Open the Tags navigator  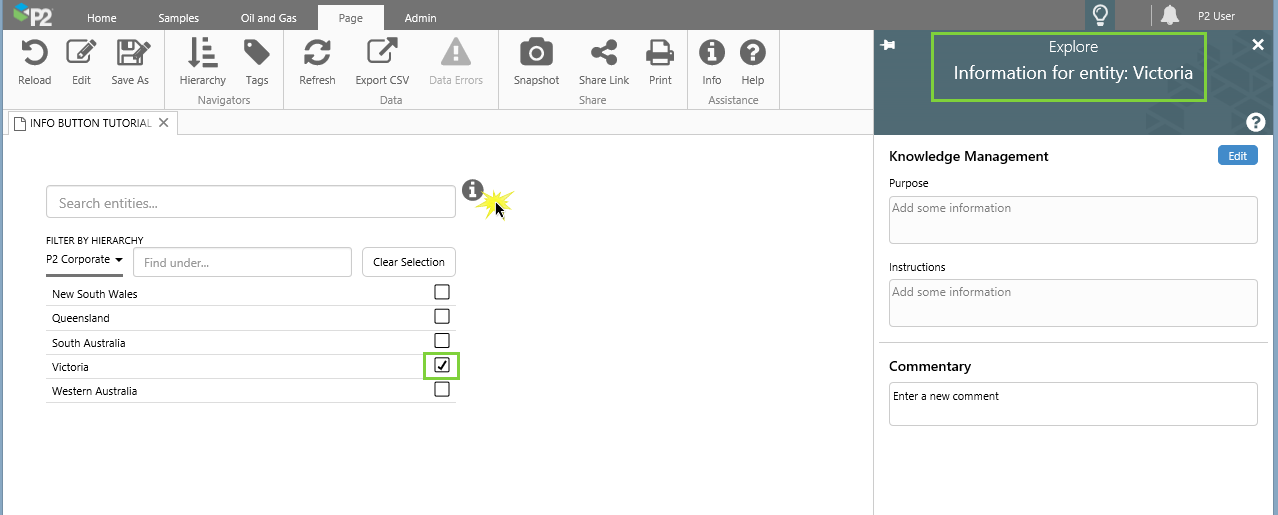[257, 53]
